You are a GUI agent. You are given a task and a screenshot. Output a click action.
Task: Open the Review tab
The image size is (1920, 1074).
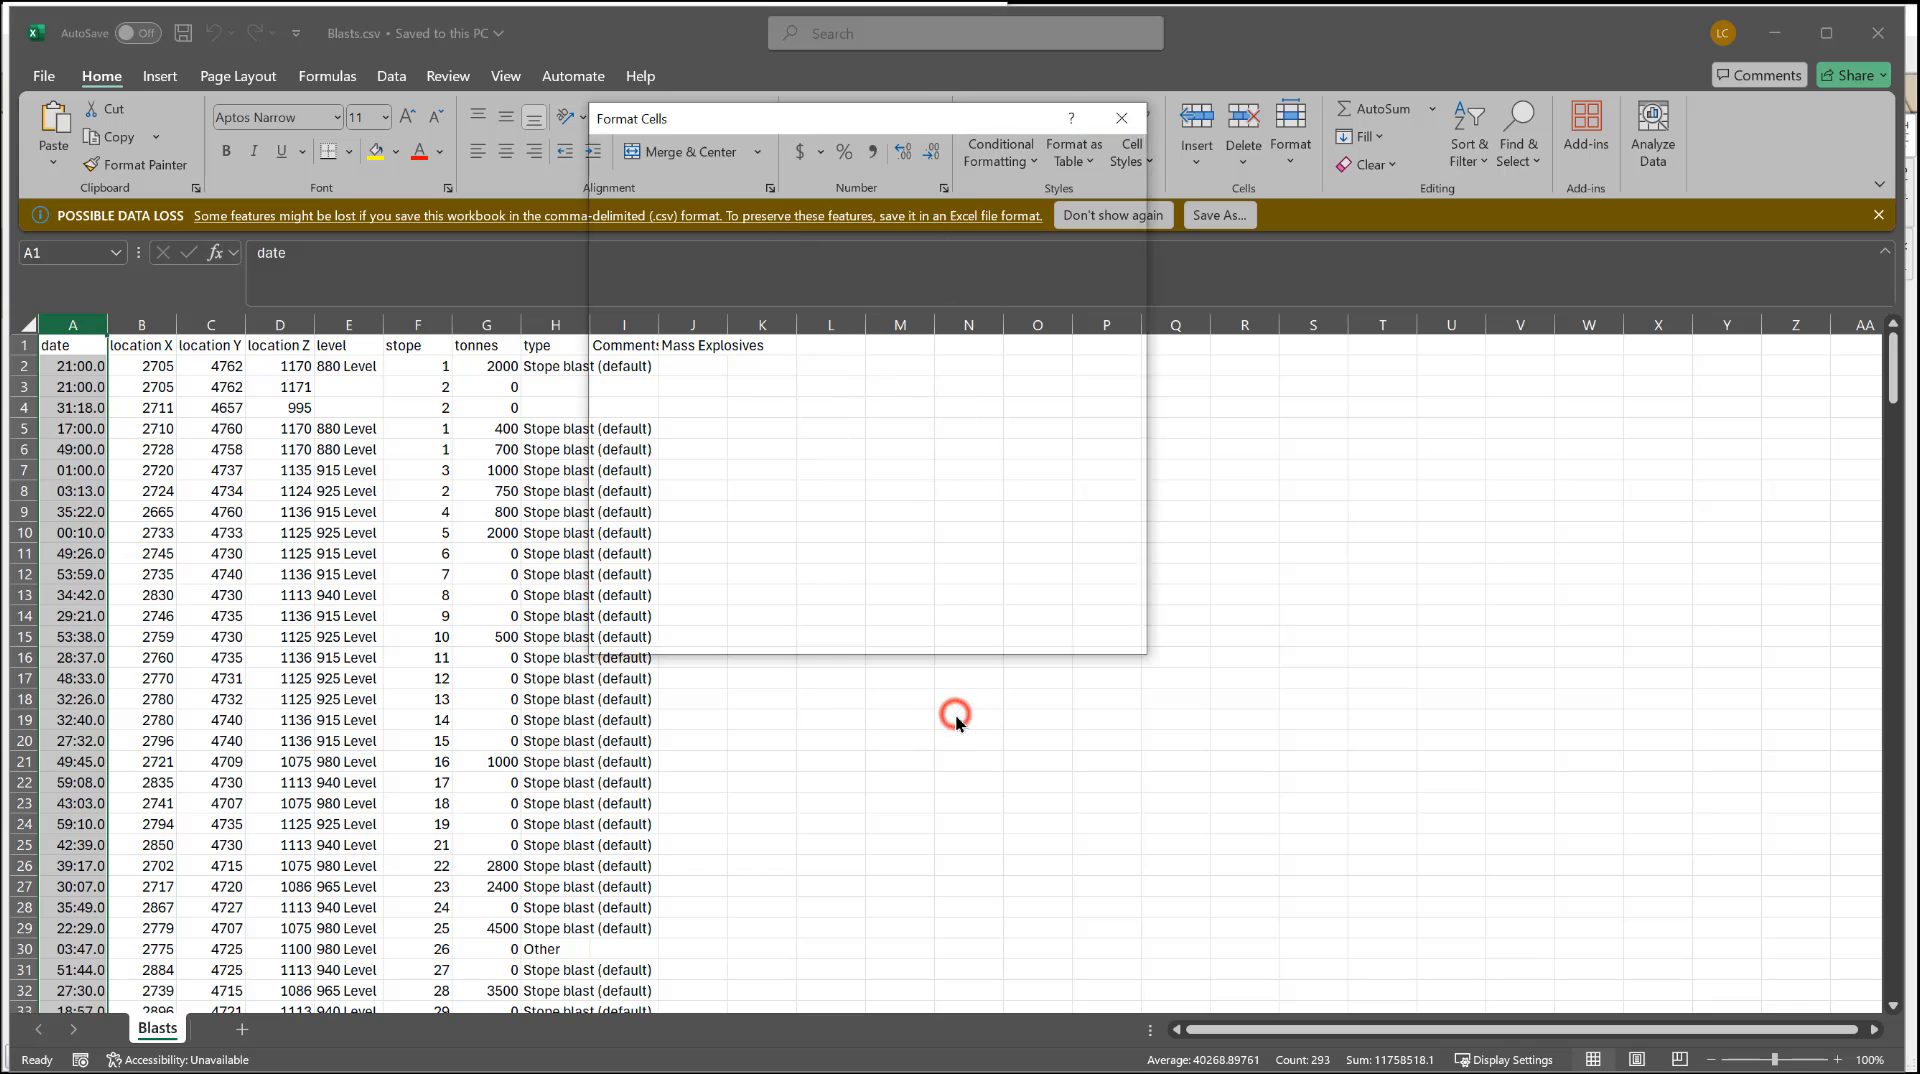448,76
